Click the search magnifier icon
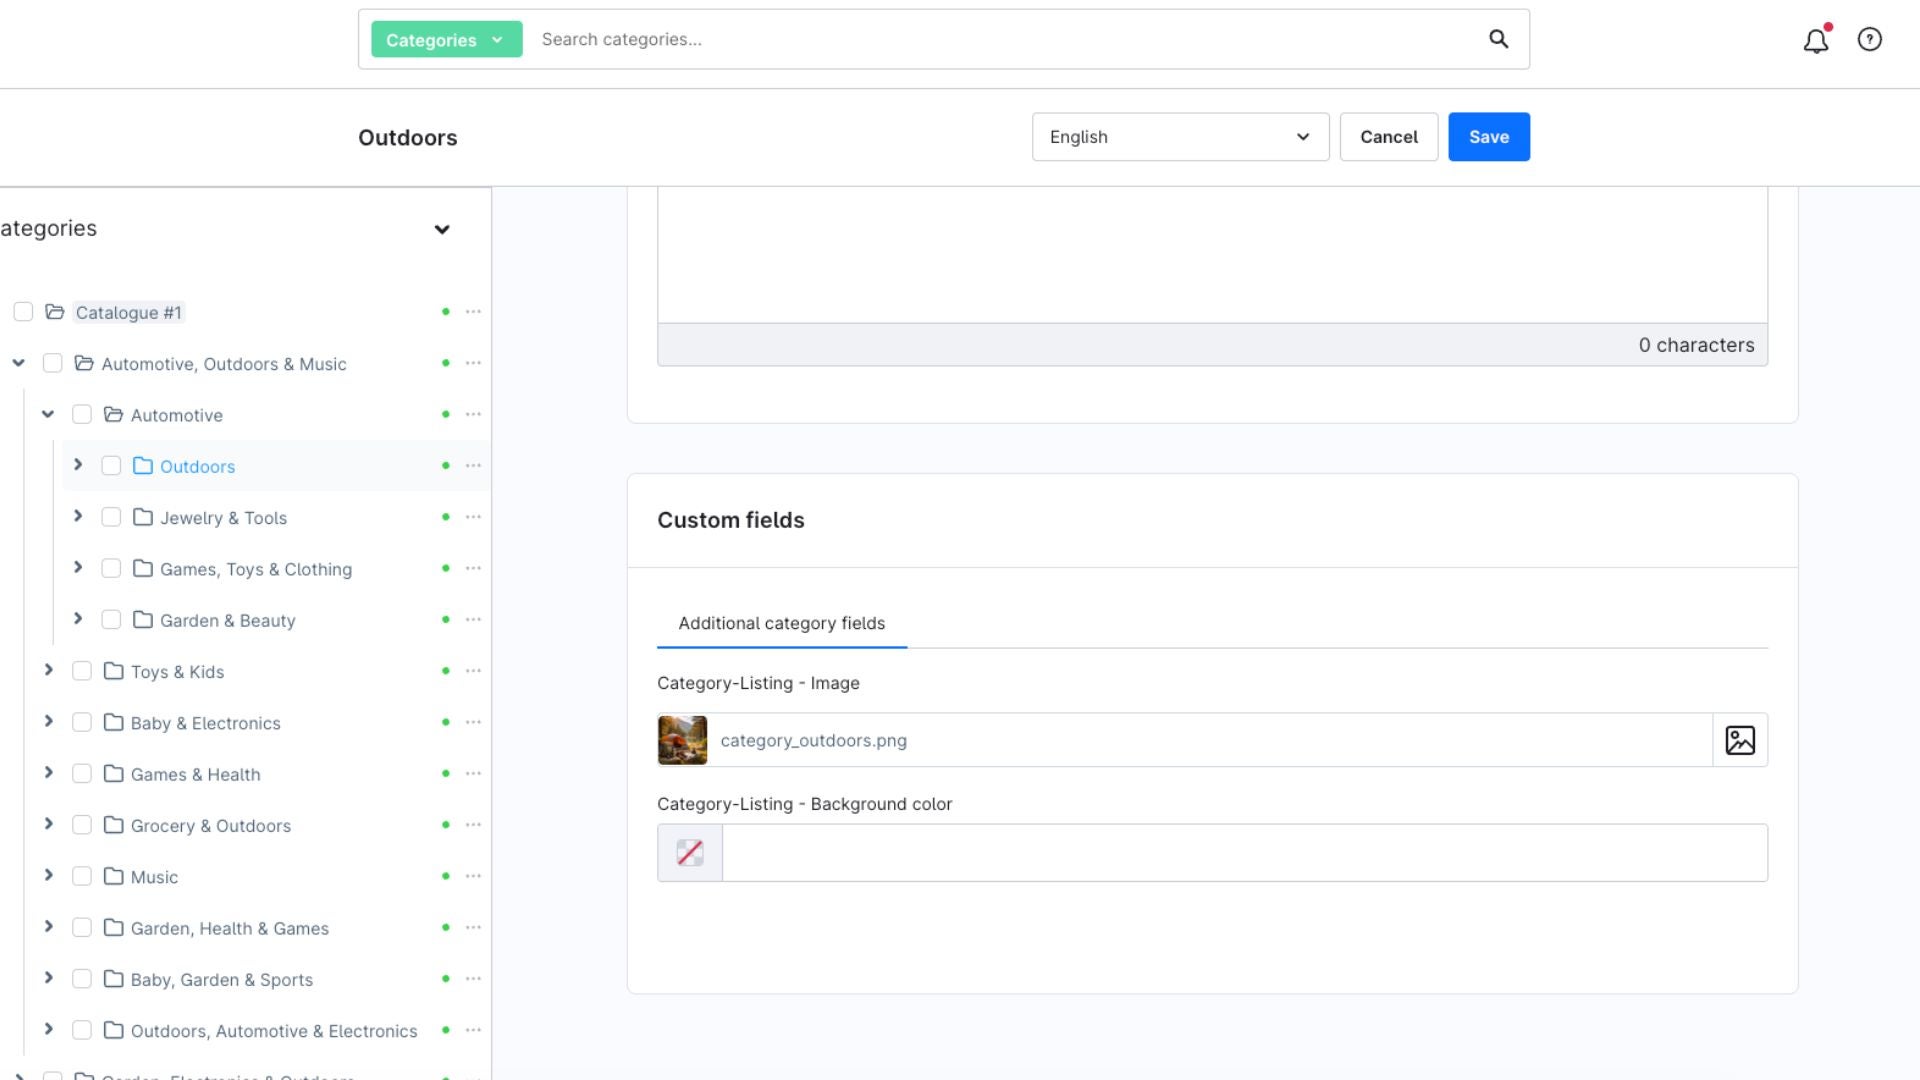1920x1080 pixels. pyautogui.click(x=1498, y=39)
